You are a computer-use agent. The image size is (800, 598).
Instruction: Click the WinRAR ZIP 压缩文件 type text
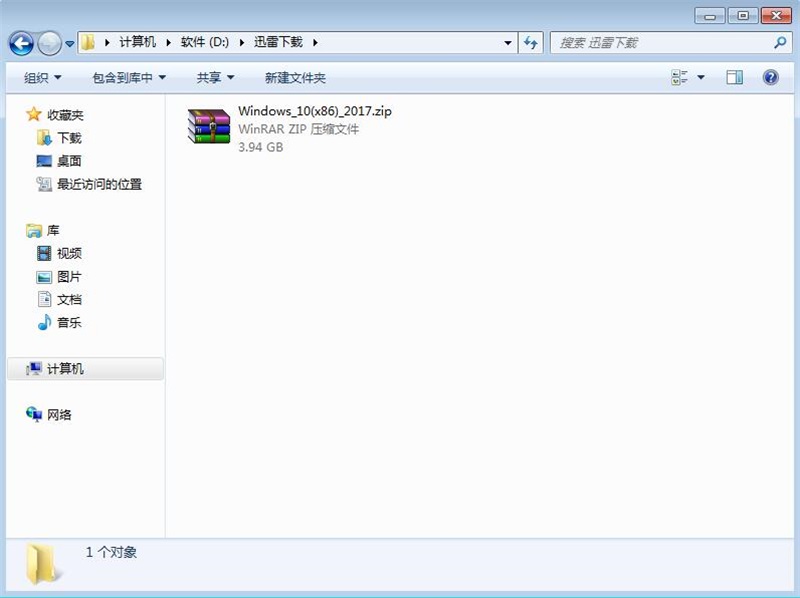(298, 129)
